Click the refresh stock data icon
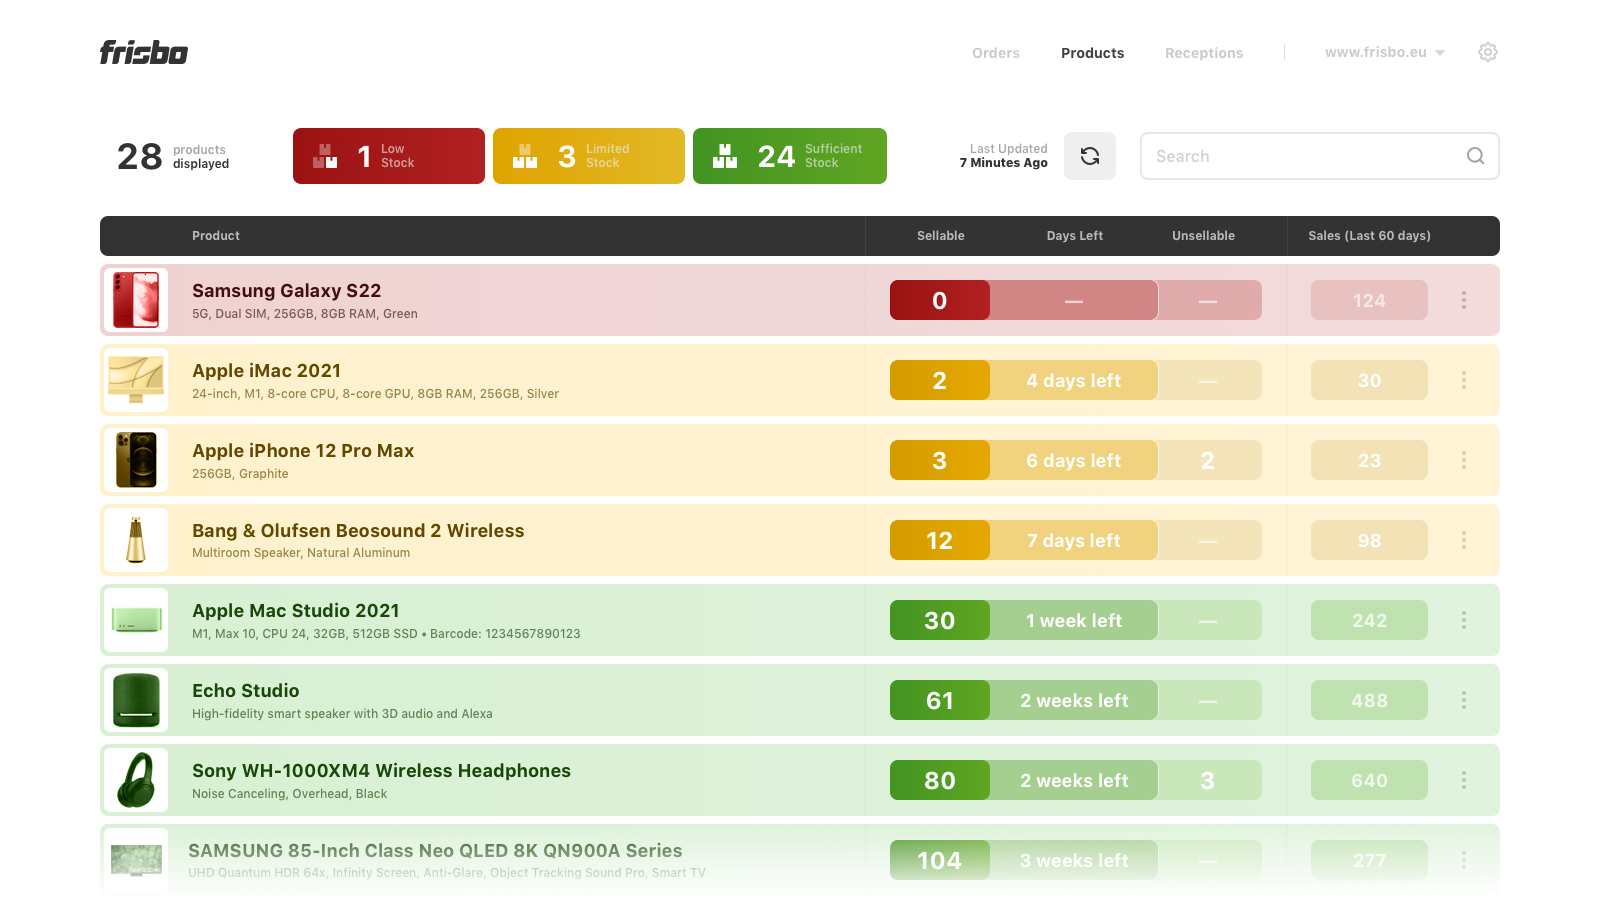The image size is (1600, 900). click(1090, 156)
